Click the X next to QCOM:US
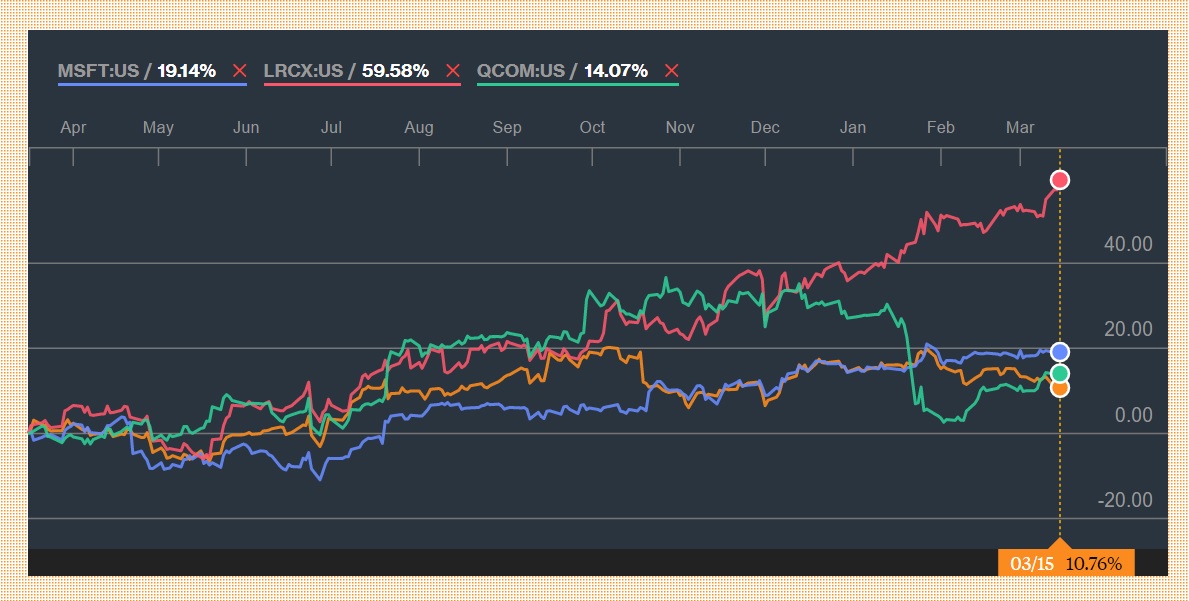 (x=671, y=71)
